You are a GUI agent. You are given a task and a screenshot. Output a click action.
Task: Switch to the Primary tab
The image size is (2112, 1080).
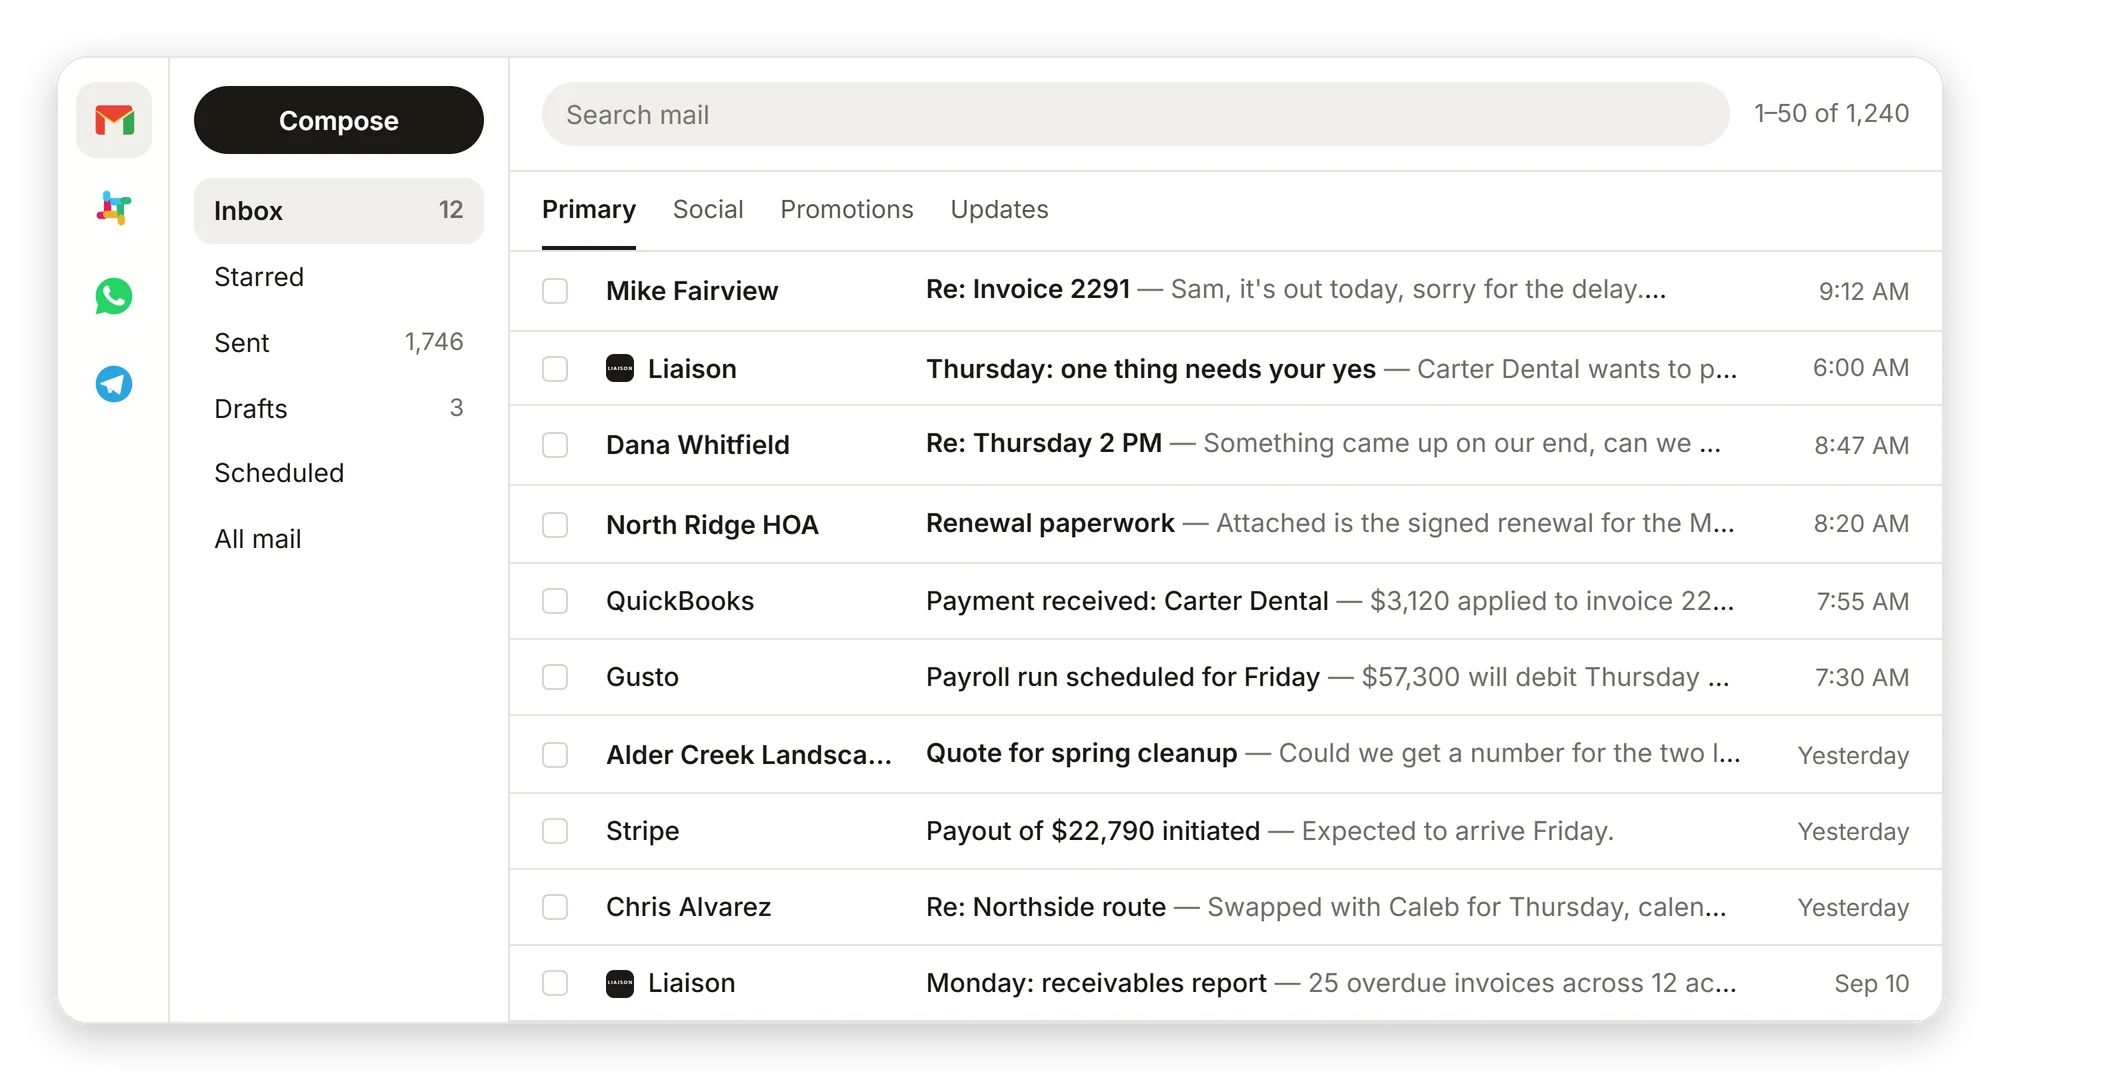coord(589,209)
